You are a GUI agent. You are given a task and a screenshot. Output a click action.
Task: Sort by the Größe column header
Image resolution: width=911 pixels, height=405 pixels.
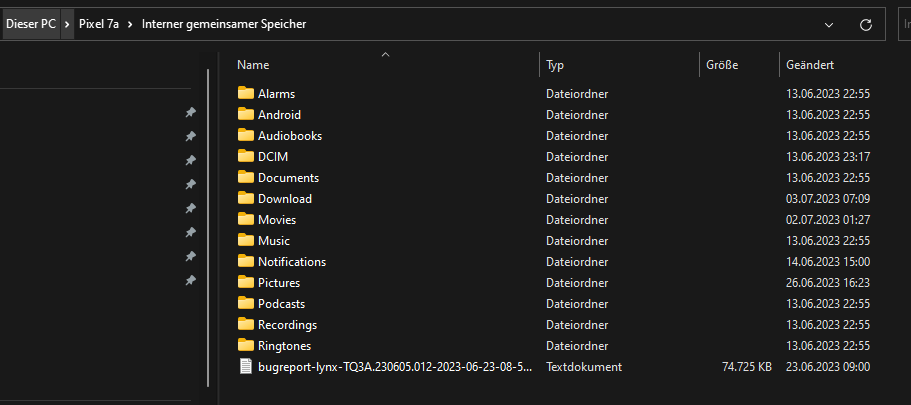[x=722, y=65]
